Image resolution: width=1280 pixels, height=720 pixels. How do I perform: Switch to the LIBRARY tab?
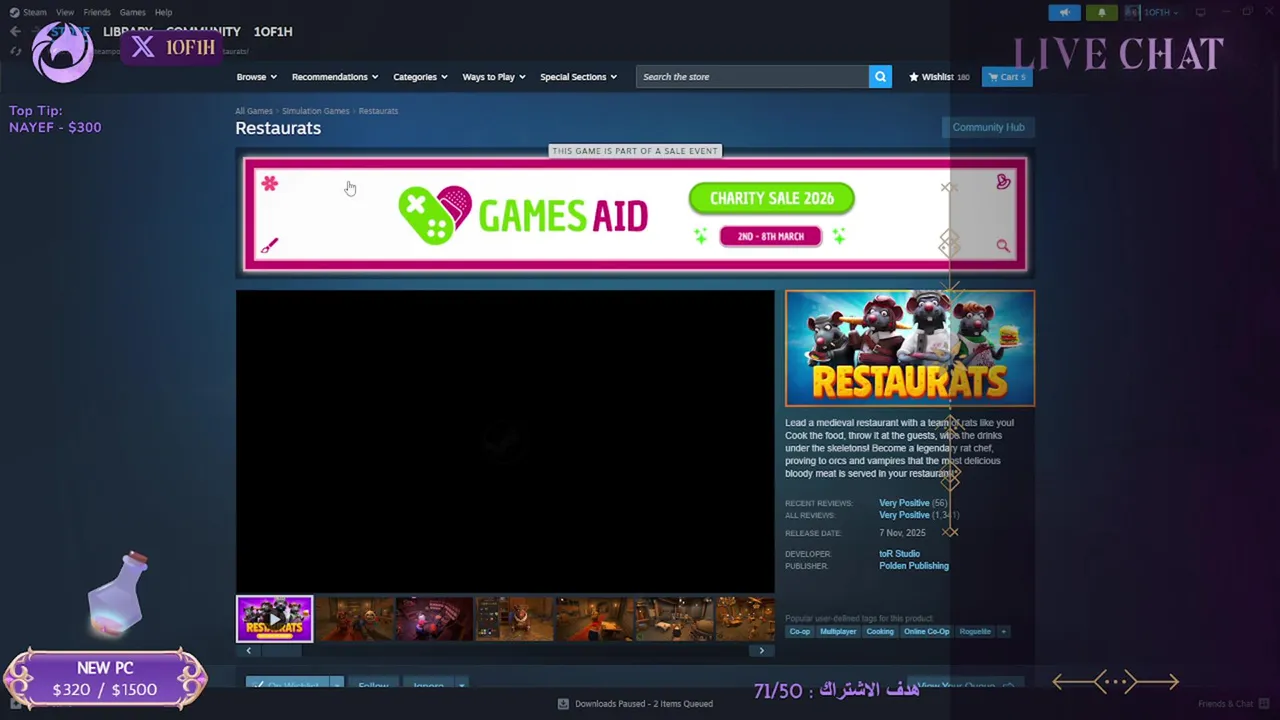[x=127, y=32]
